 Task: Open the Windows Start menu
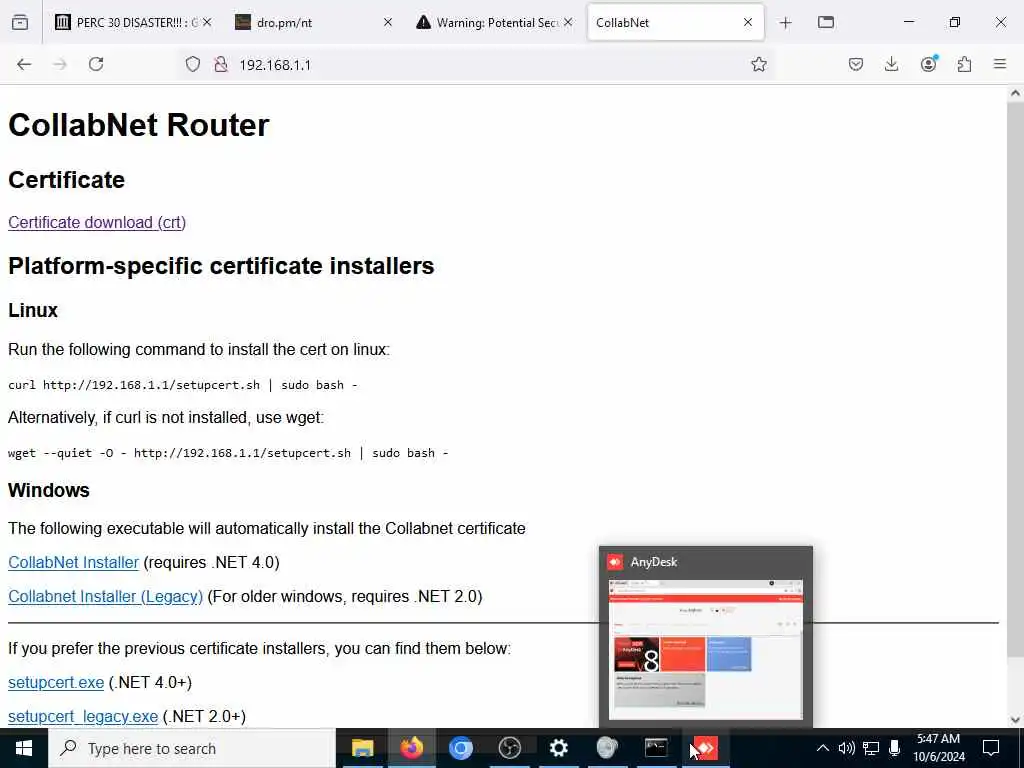[x=24, y=748]
